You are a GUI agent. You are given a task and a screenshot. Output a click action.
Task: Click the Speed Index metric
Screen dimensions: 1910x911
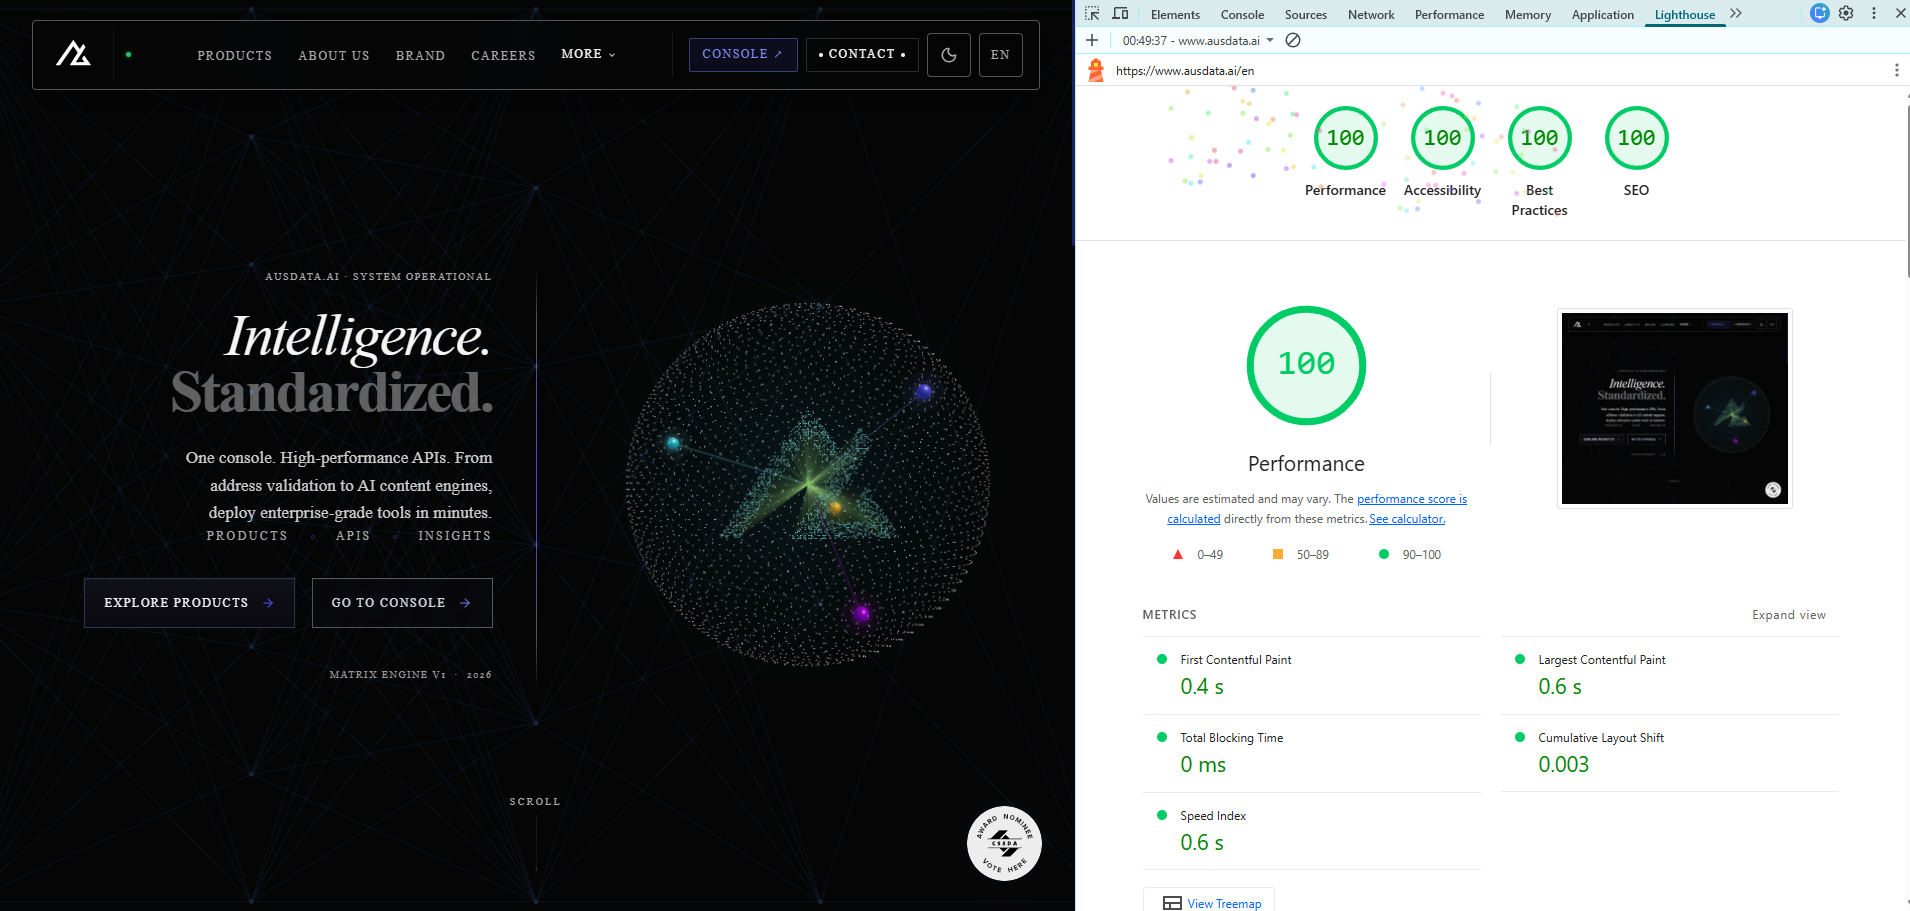(x=1311, y=831)
